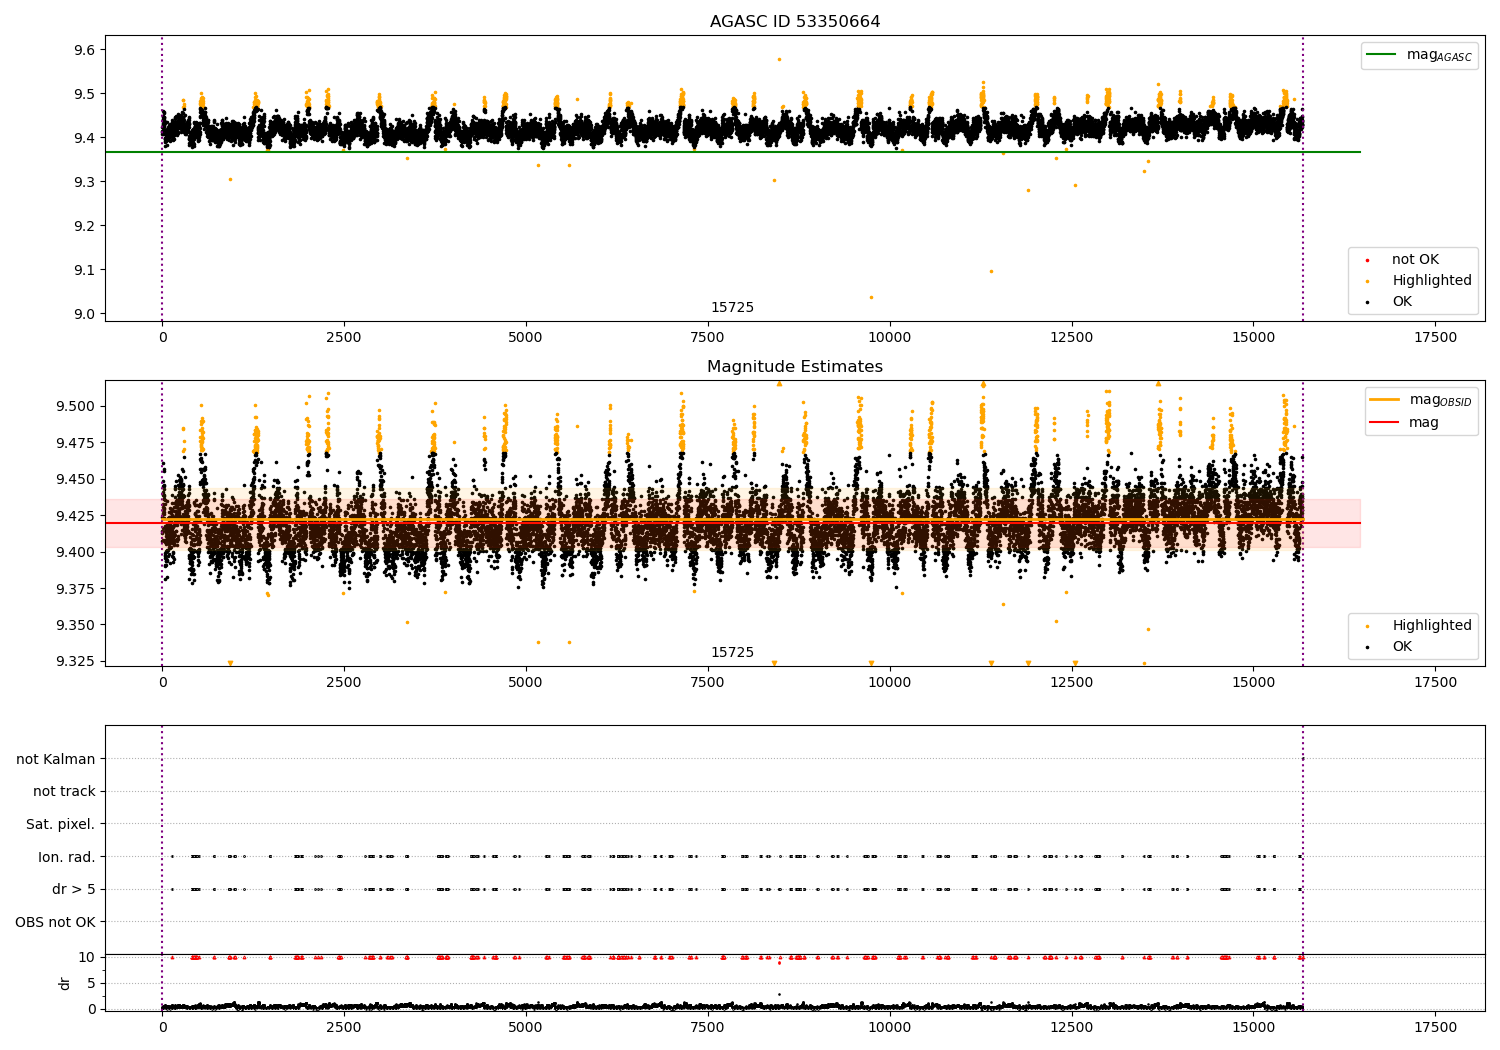1500x1050 pixels.
Task: Click the 15725 annotation in the top plot
Action: (732, 308)
